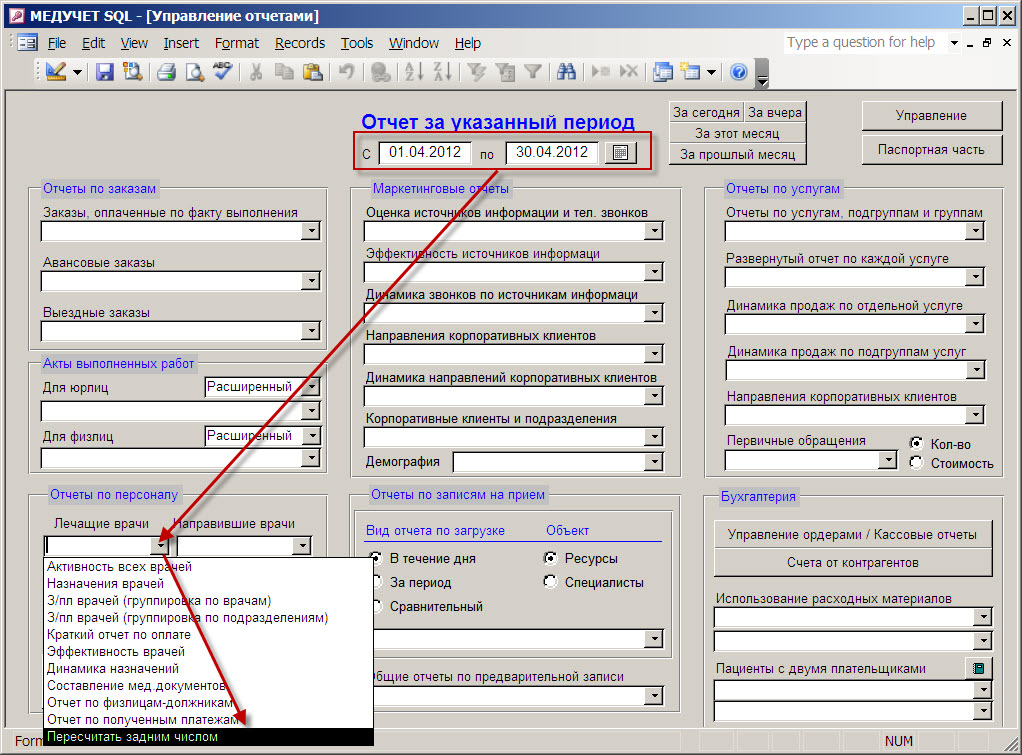This screenshot has height=755, width=1022.
Task: Click the Cut scissors icon
Action: [256, 72]
